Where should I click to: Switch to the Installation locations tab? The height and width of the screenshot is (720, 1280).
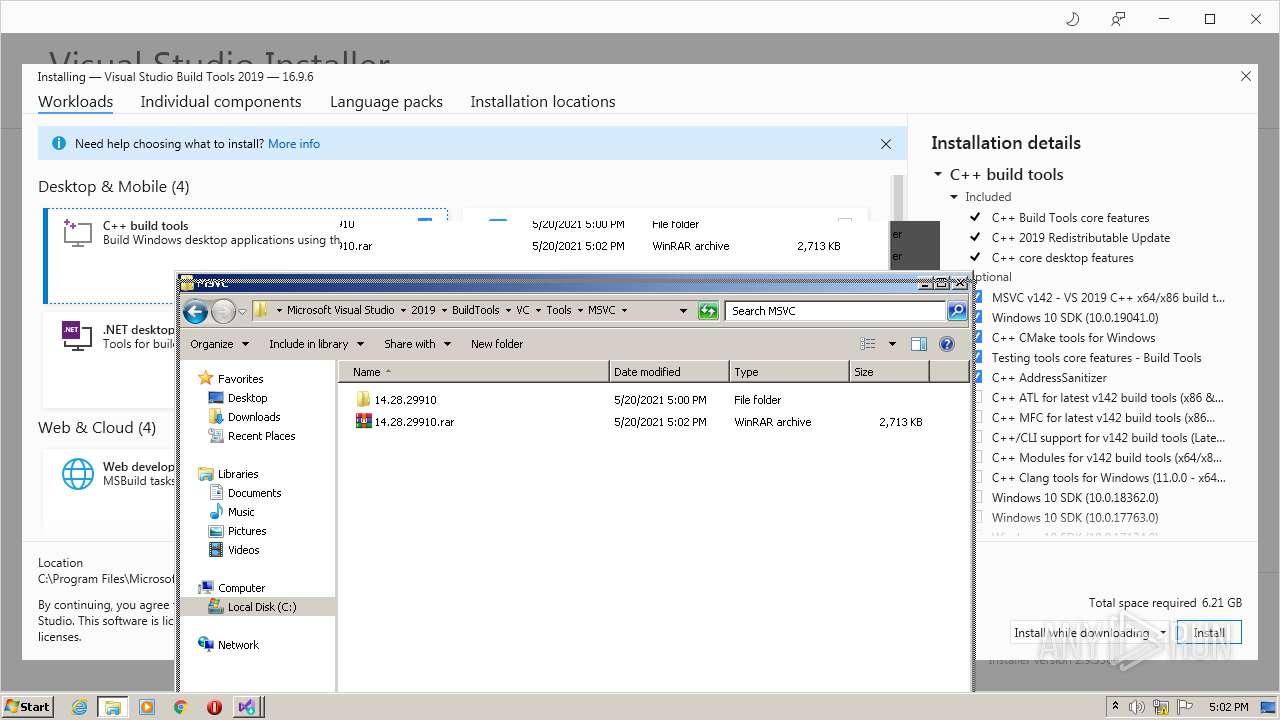click(x=543, y=102)
